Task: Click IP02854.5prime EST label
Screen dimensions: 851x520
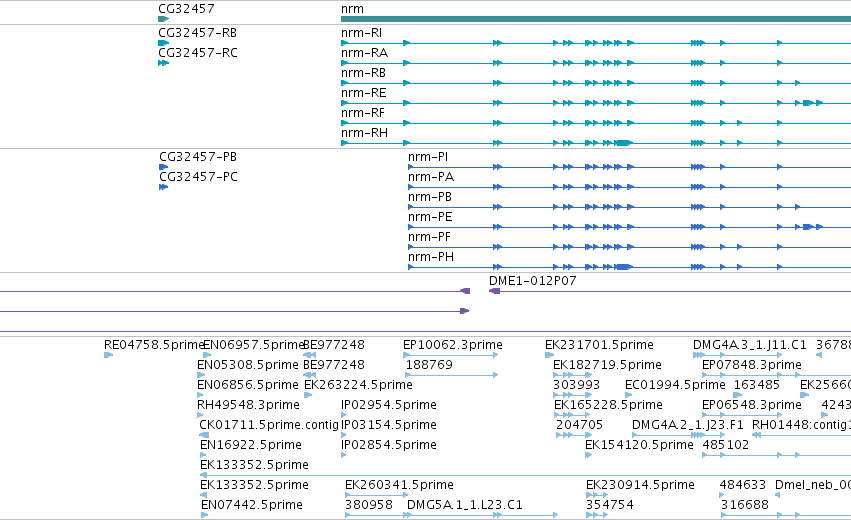Action: (389, 445)
